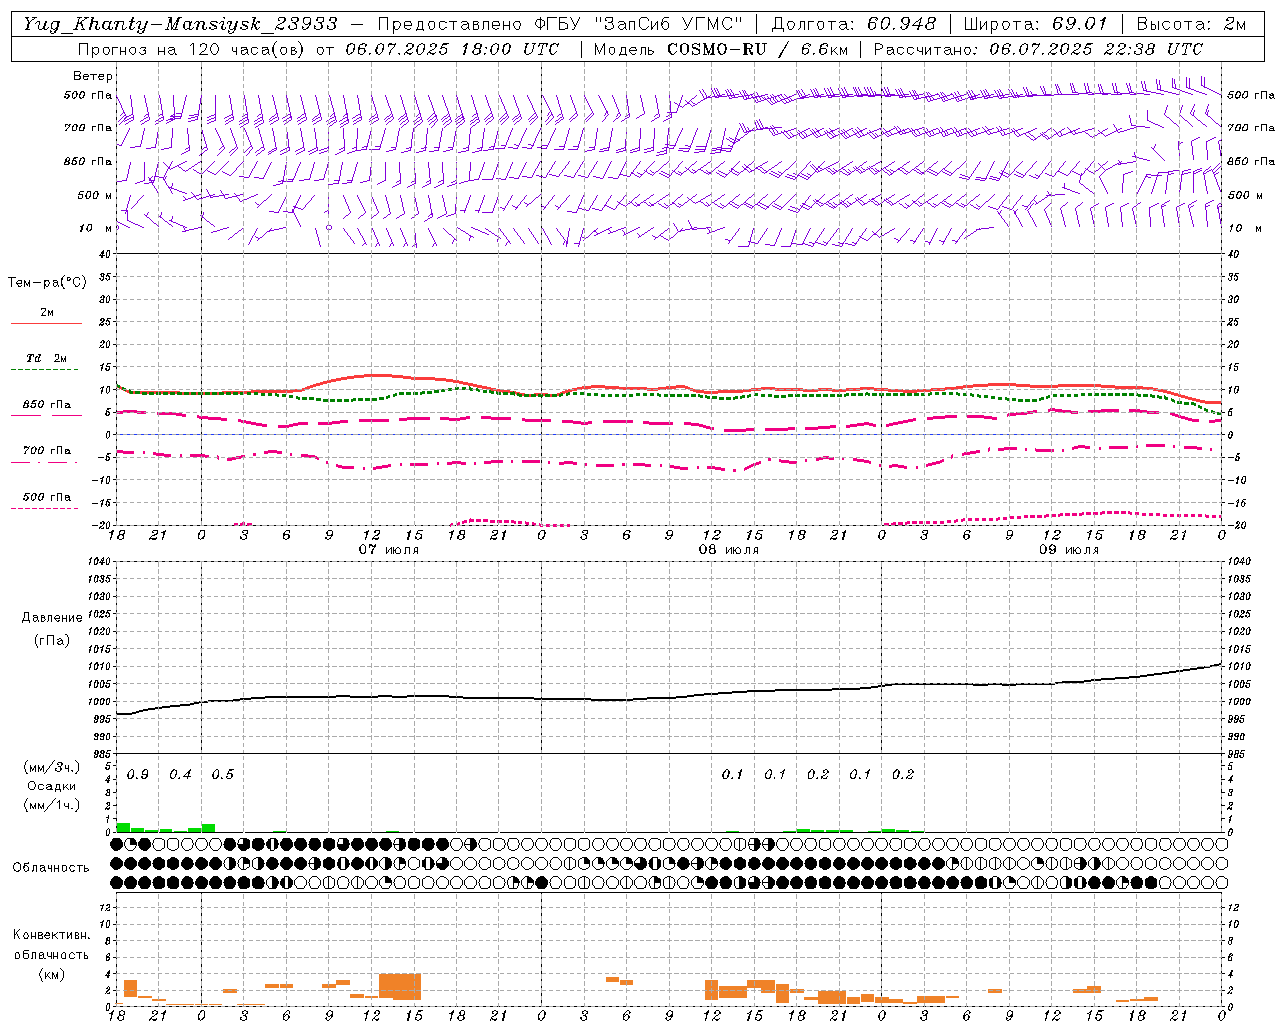
Task: Click the text Предоставлено ФГБУ "ЗапСиб УГМС"
Action: [561, 24]
